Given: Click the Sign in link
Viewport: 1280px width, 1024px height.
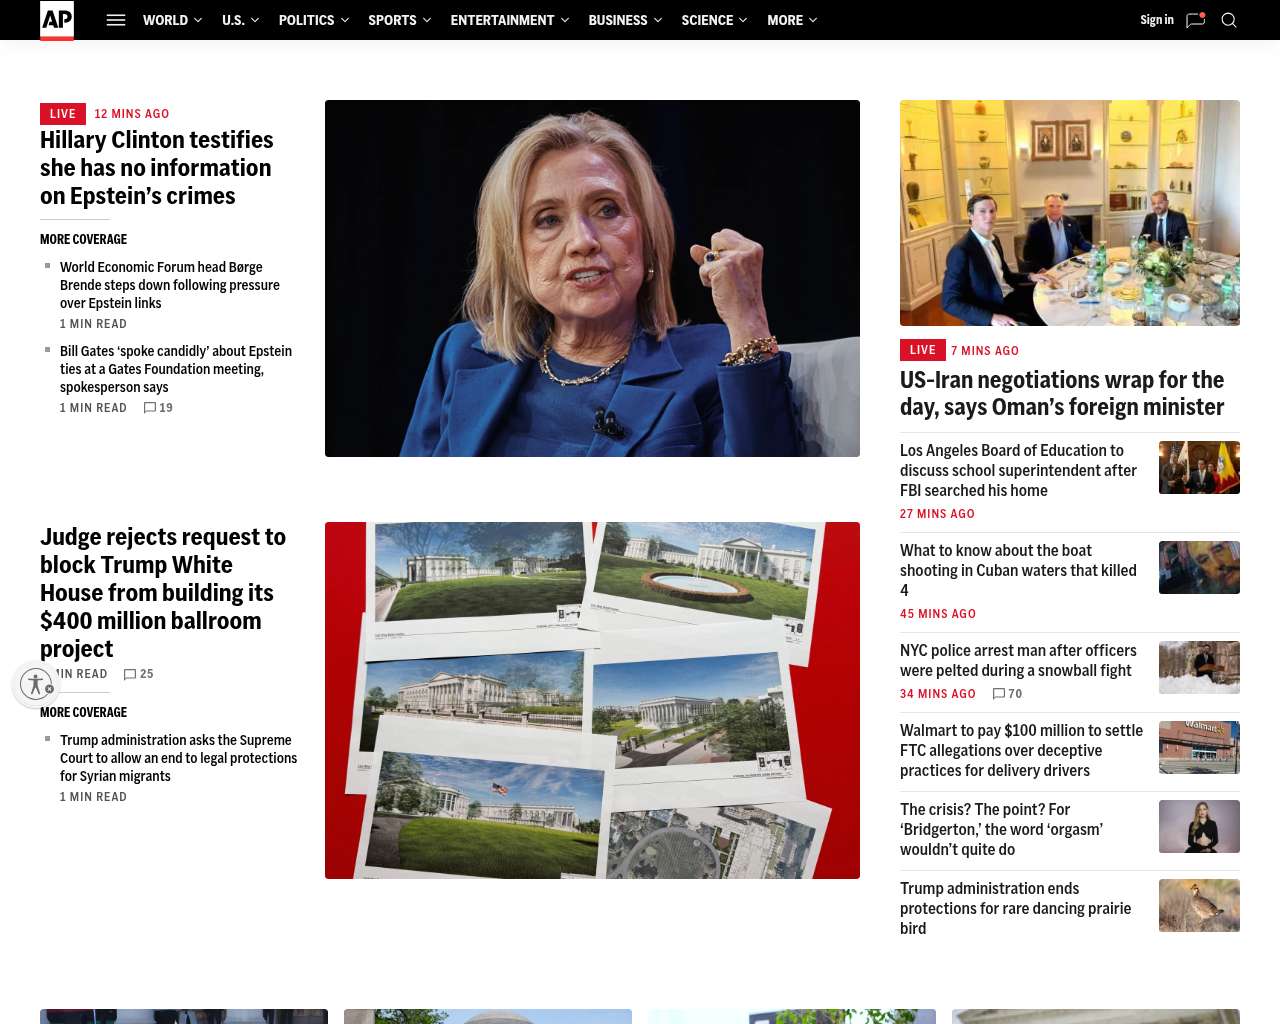Looking at the screenshot, I should pyautogui.click(x=1156, y=20).
